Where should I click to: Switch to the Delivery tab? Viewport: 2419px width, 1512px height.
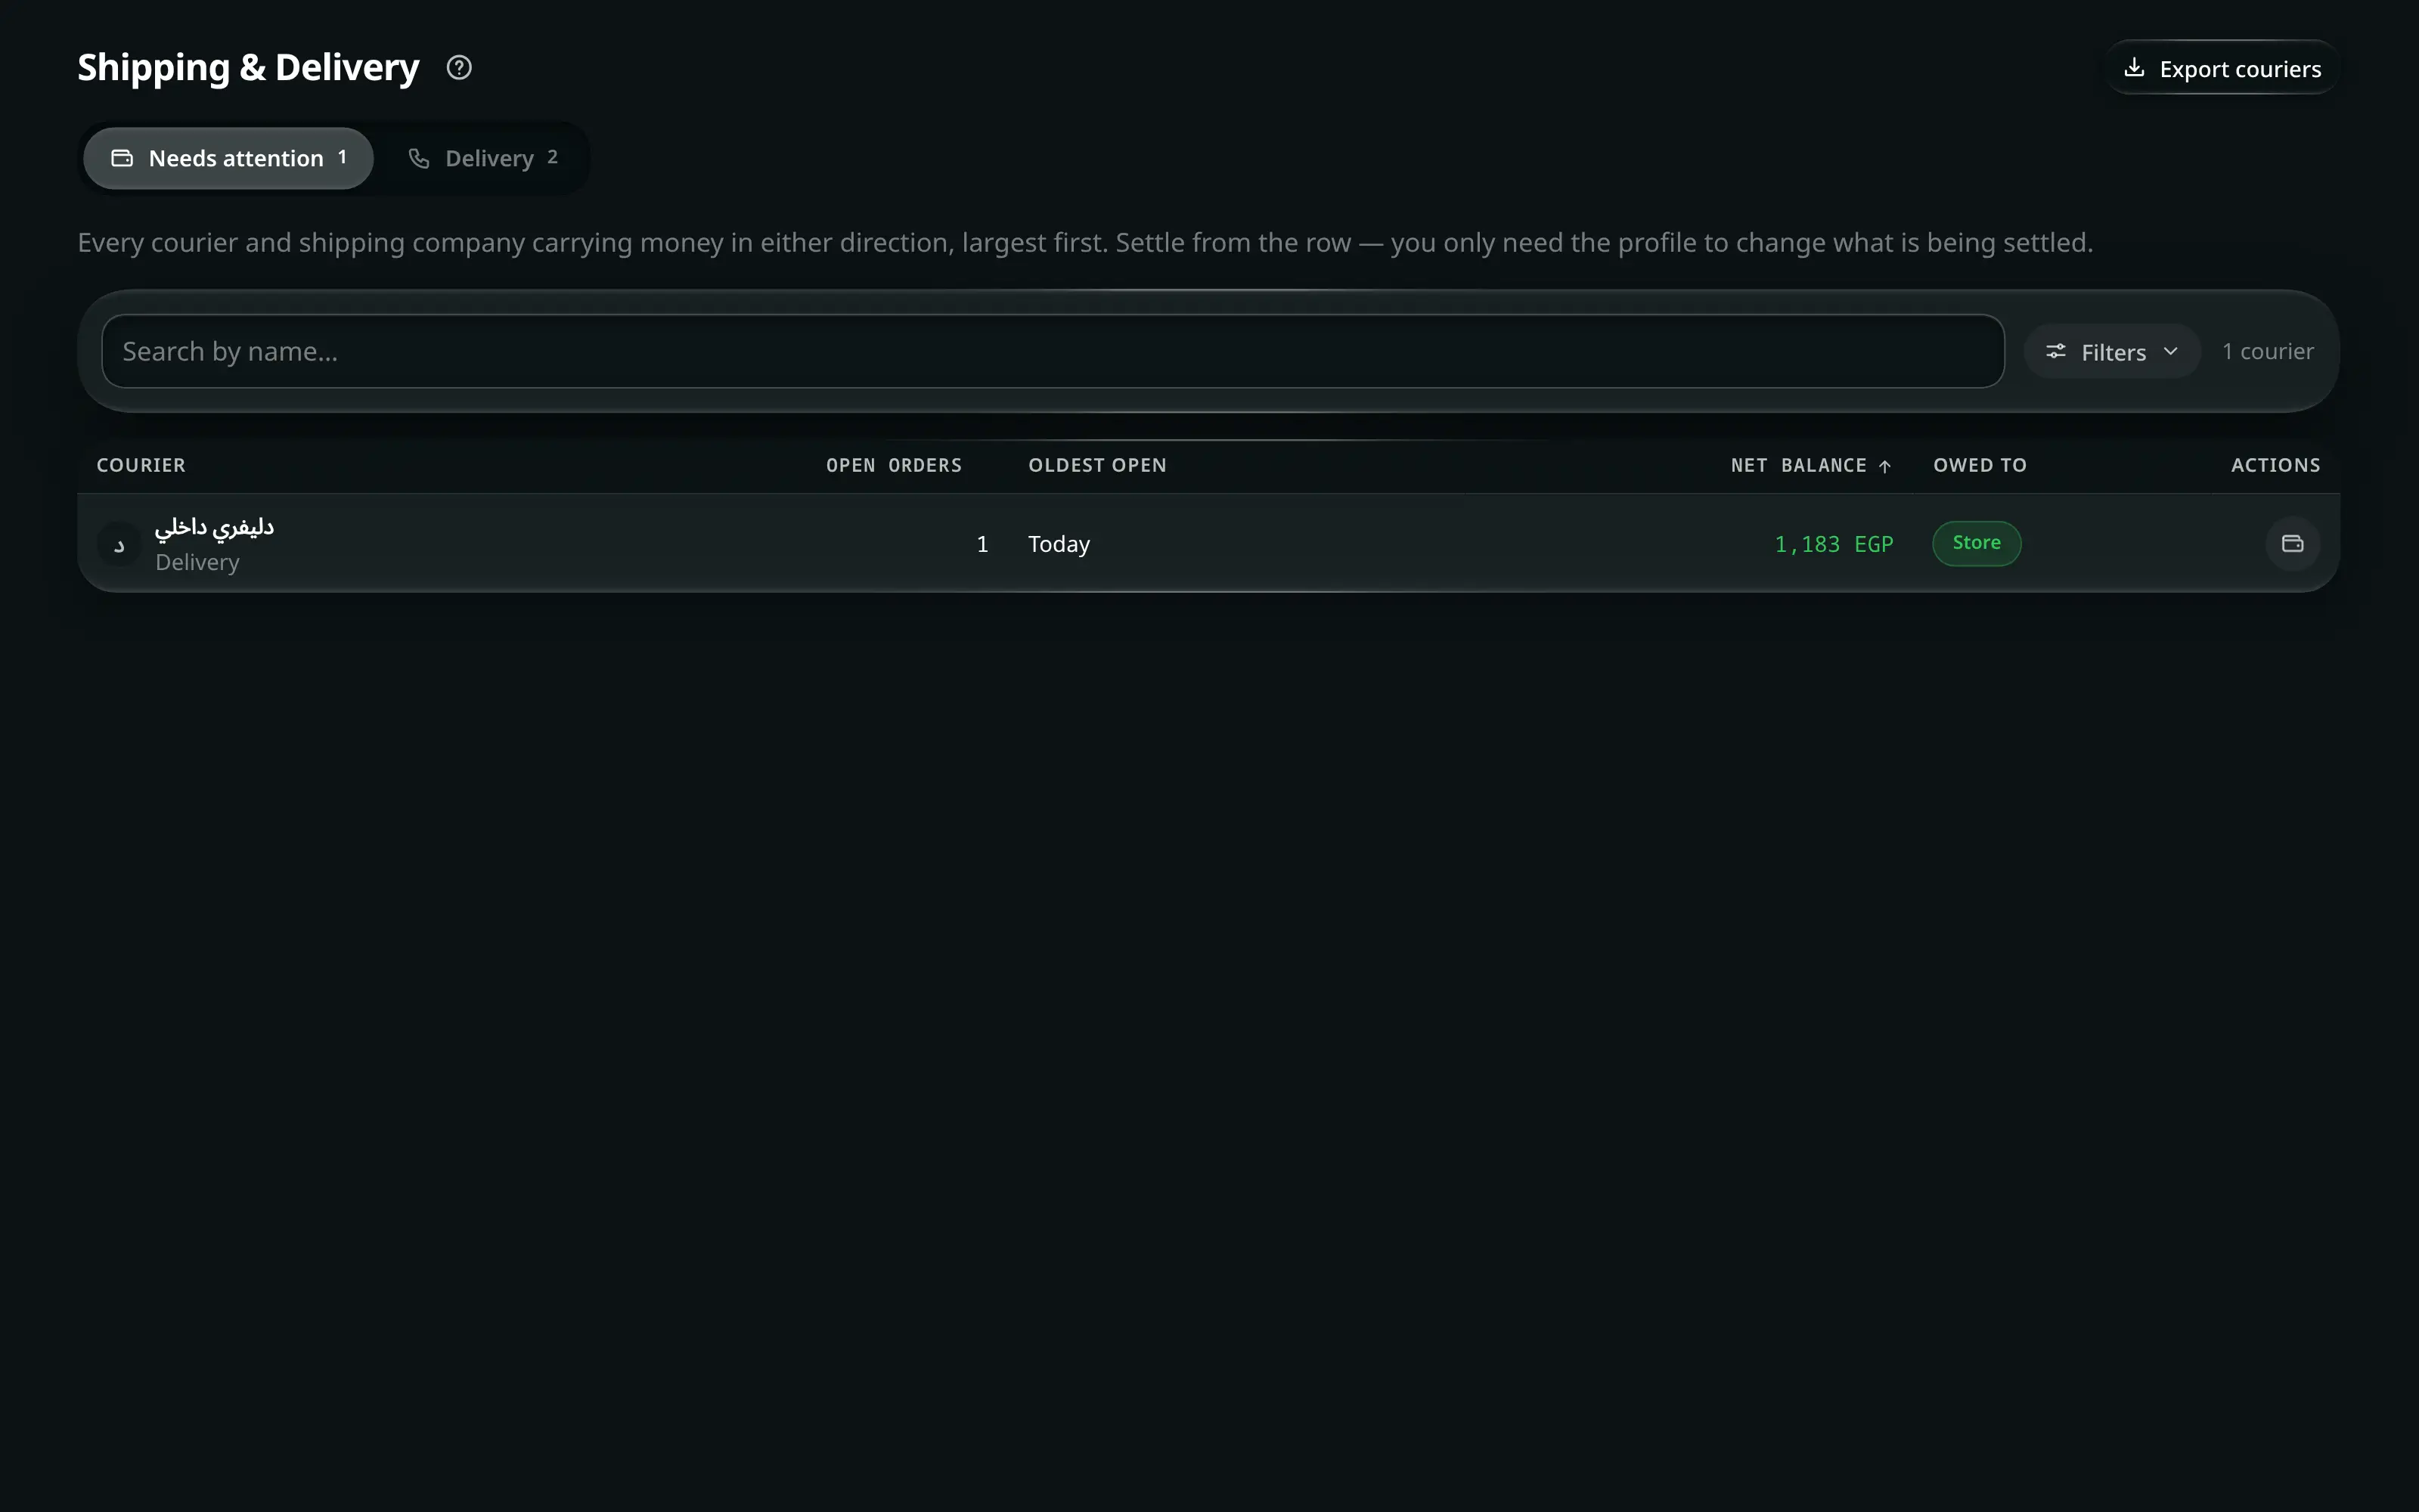[x=483, y=158]
